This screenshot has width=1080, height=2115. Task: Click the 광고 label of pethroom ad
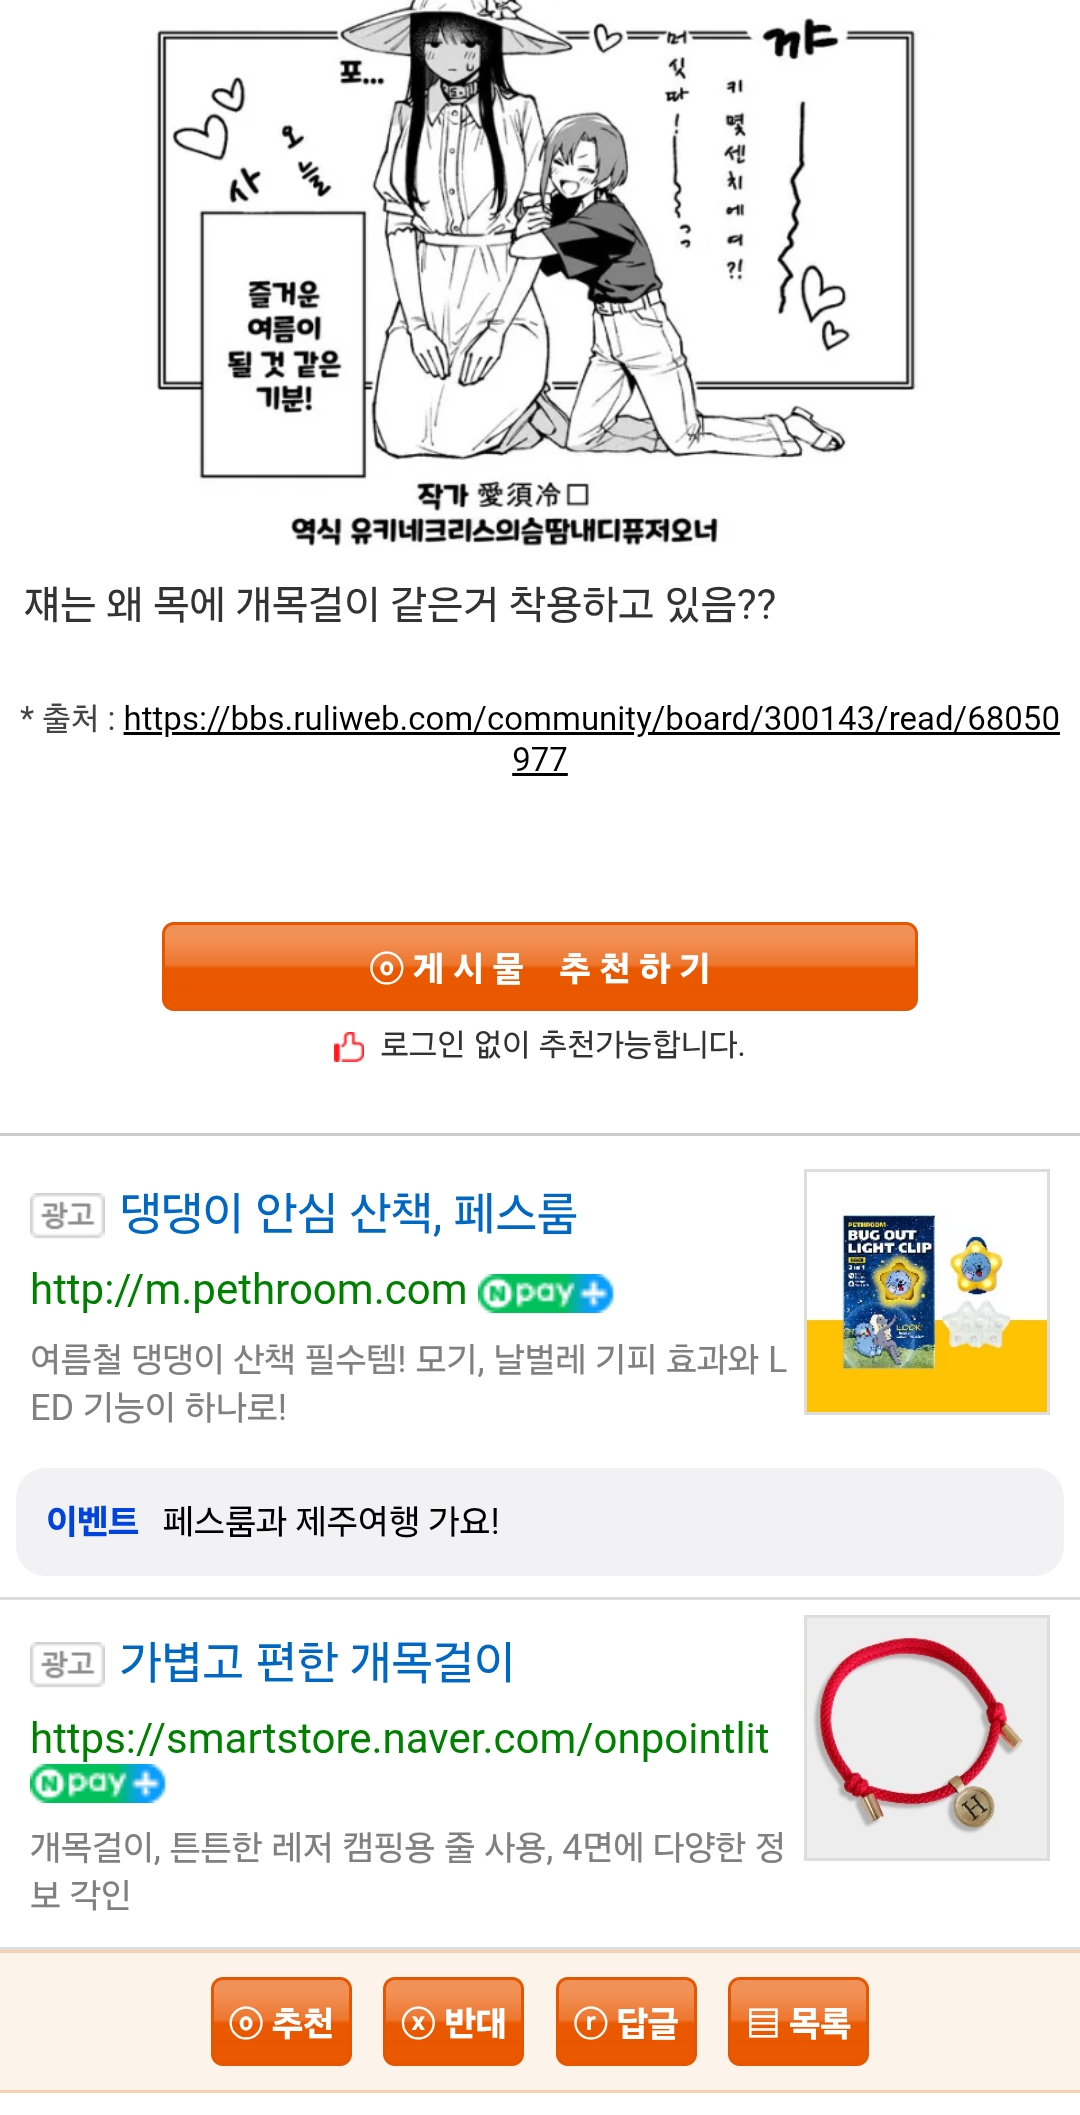click(x=68, y=1215)
